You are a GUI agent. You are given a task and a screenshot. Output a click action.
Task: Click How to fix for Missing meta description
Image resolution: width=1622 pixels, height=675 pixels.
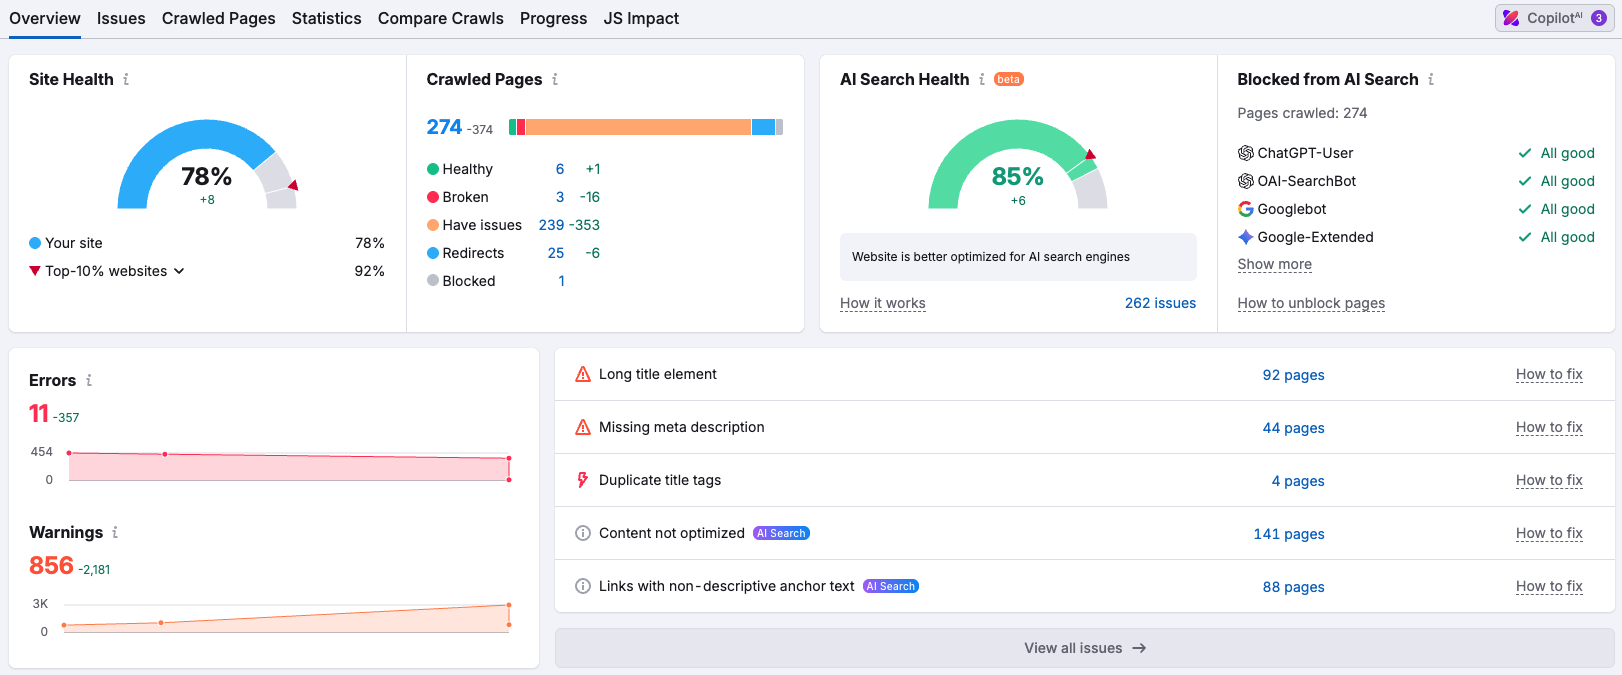[x=1548, y=427]
